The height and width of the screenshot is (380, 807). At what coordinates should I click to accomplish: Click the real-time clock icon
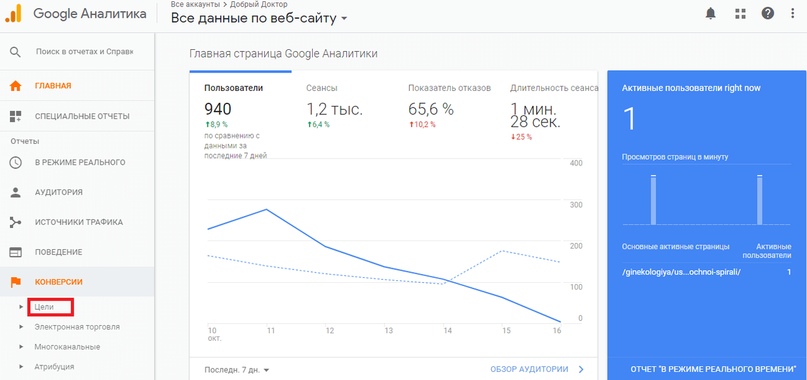pos(15,162)
